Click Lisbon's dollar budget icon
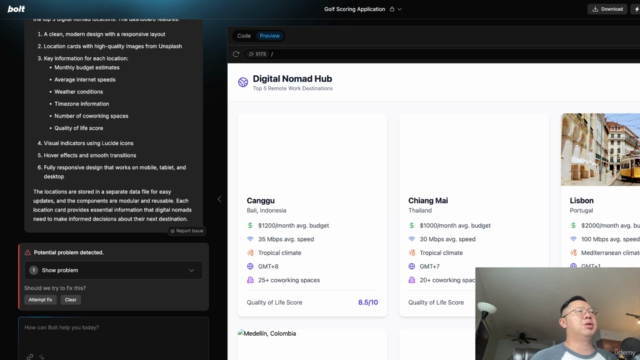The image size is (640, 360). [x=573, y=225]
